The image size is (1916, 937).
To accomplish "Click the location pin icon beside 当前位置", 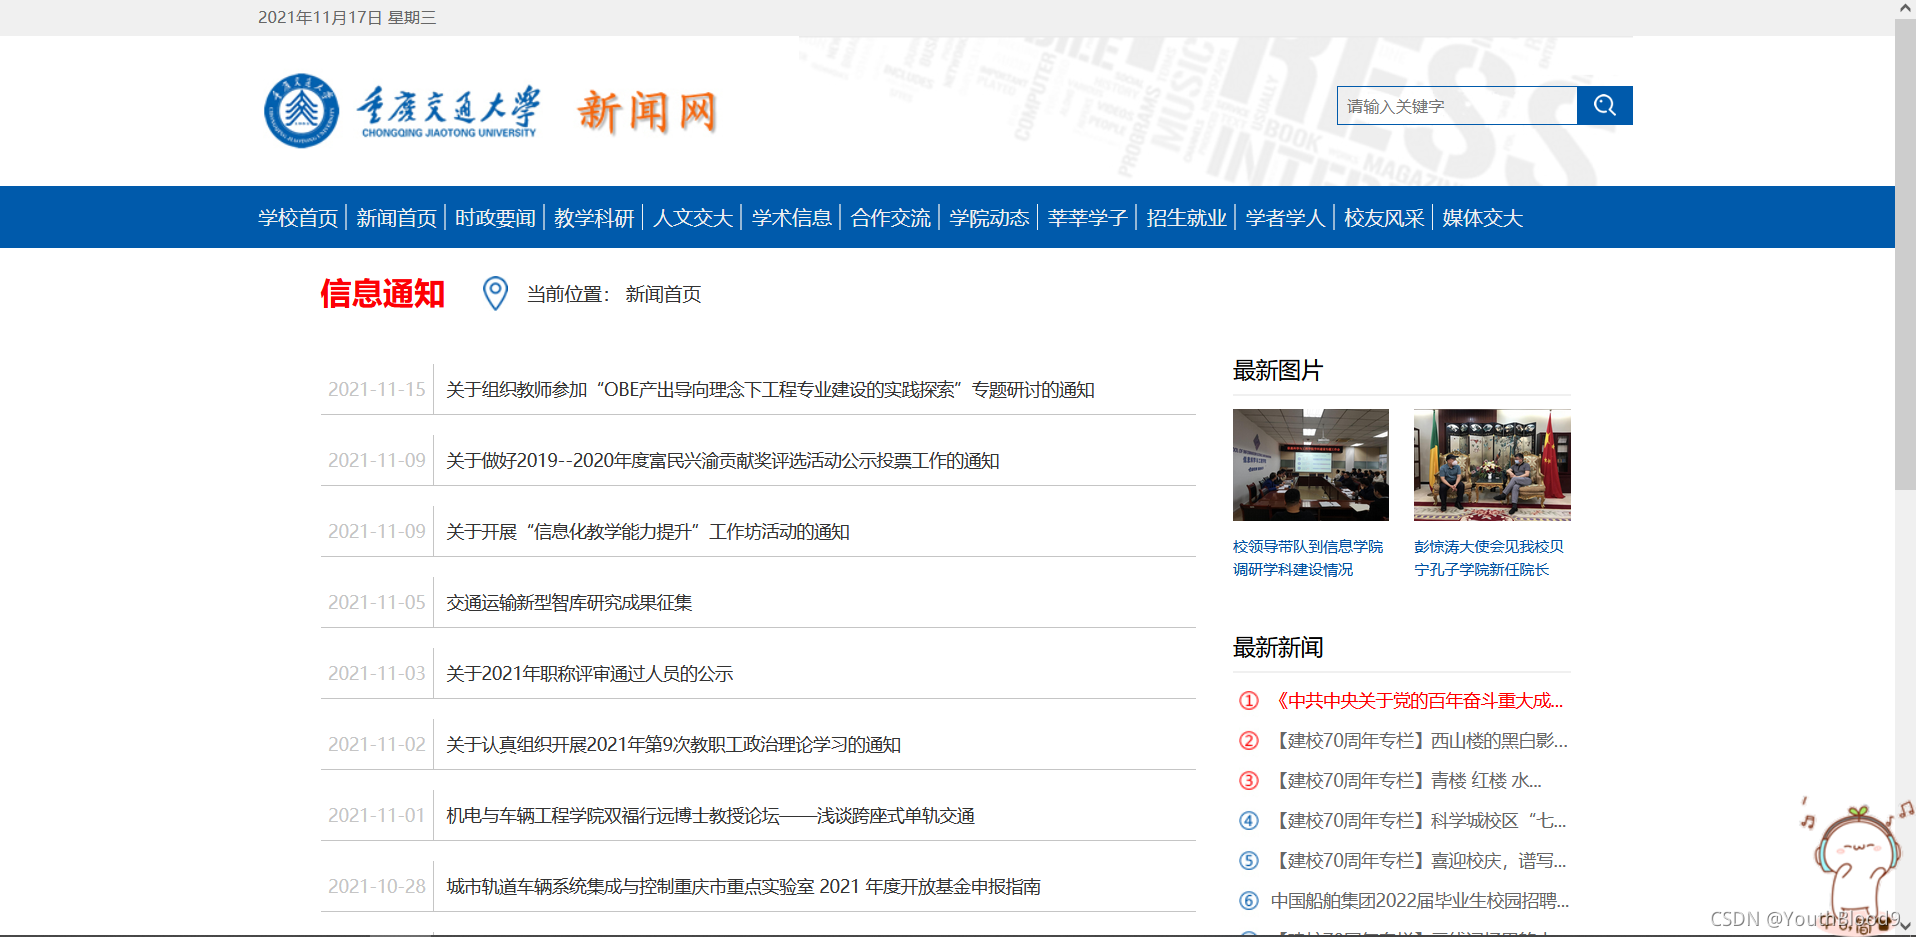I will pyautogui.click(x=494, y=294).
